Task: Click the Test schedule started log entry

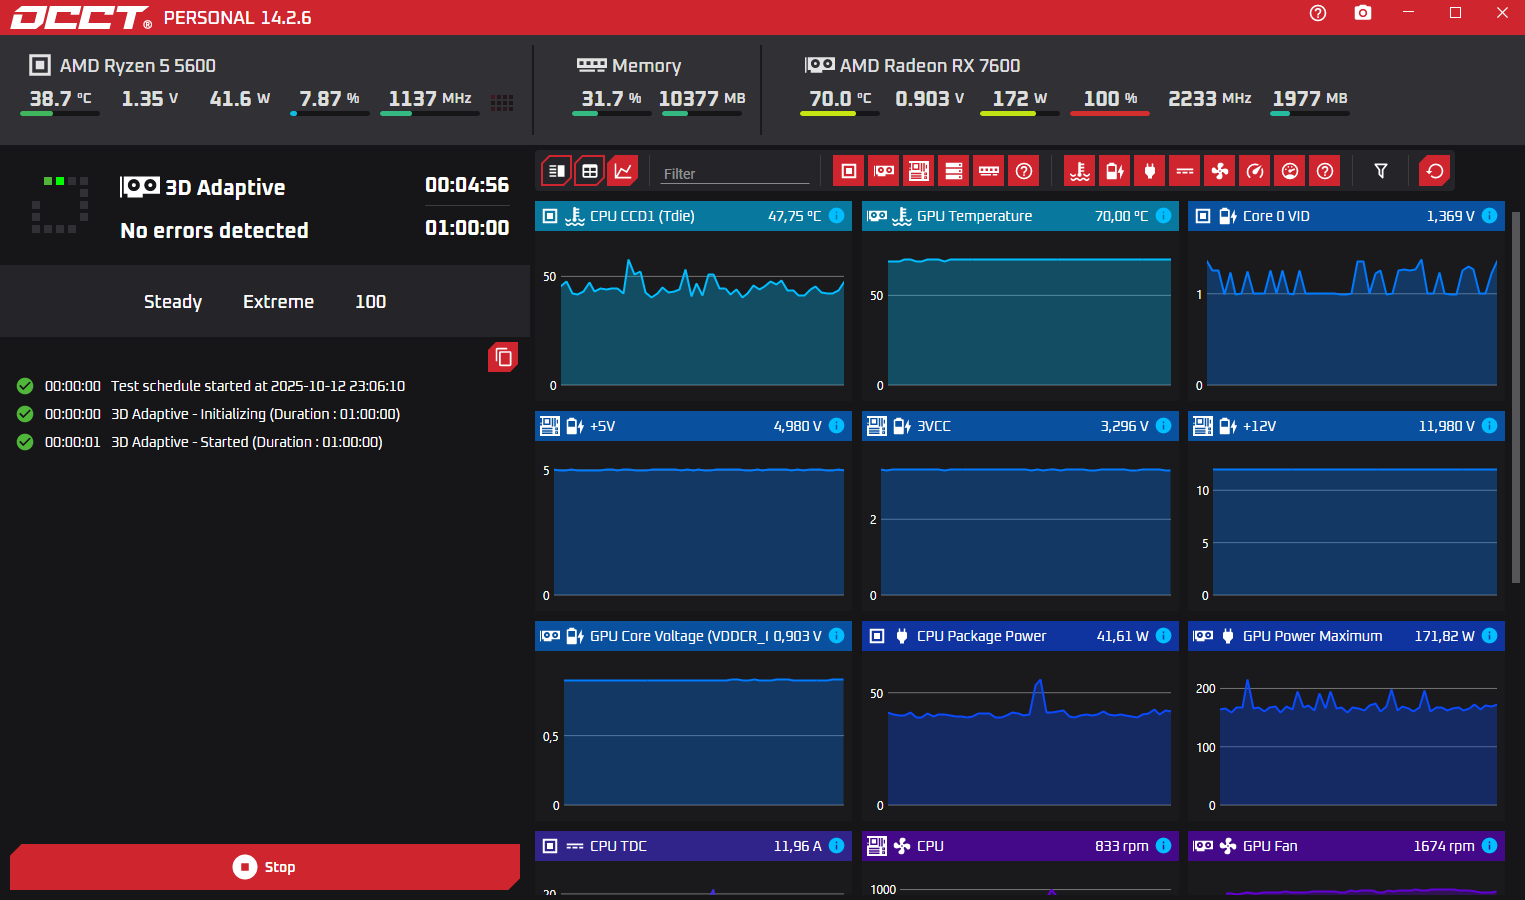Action: pos(258,386)
